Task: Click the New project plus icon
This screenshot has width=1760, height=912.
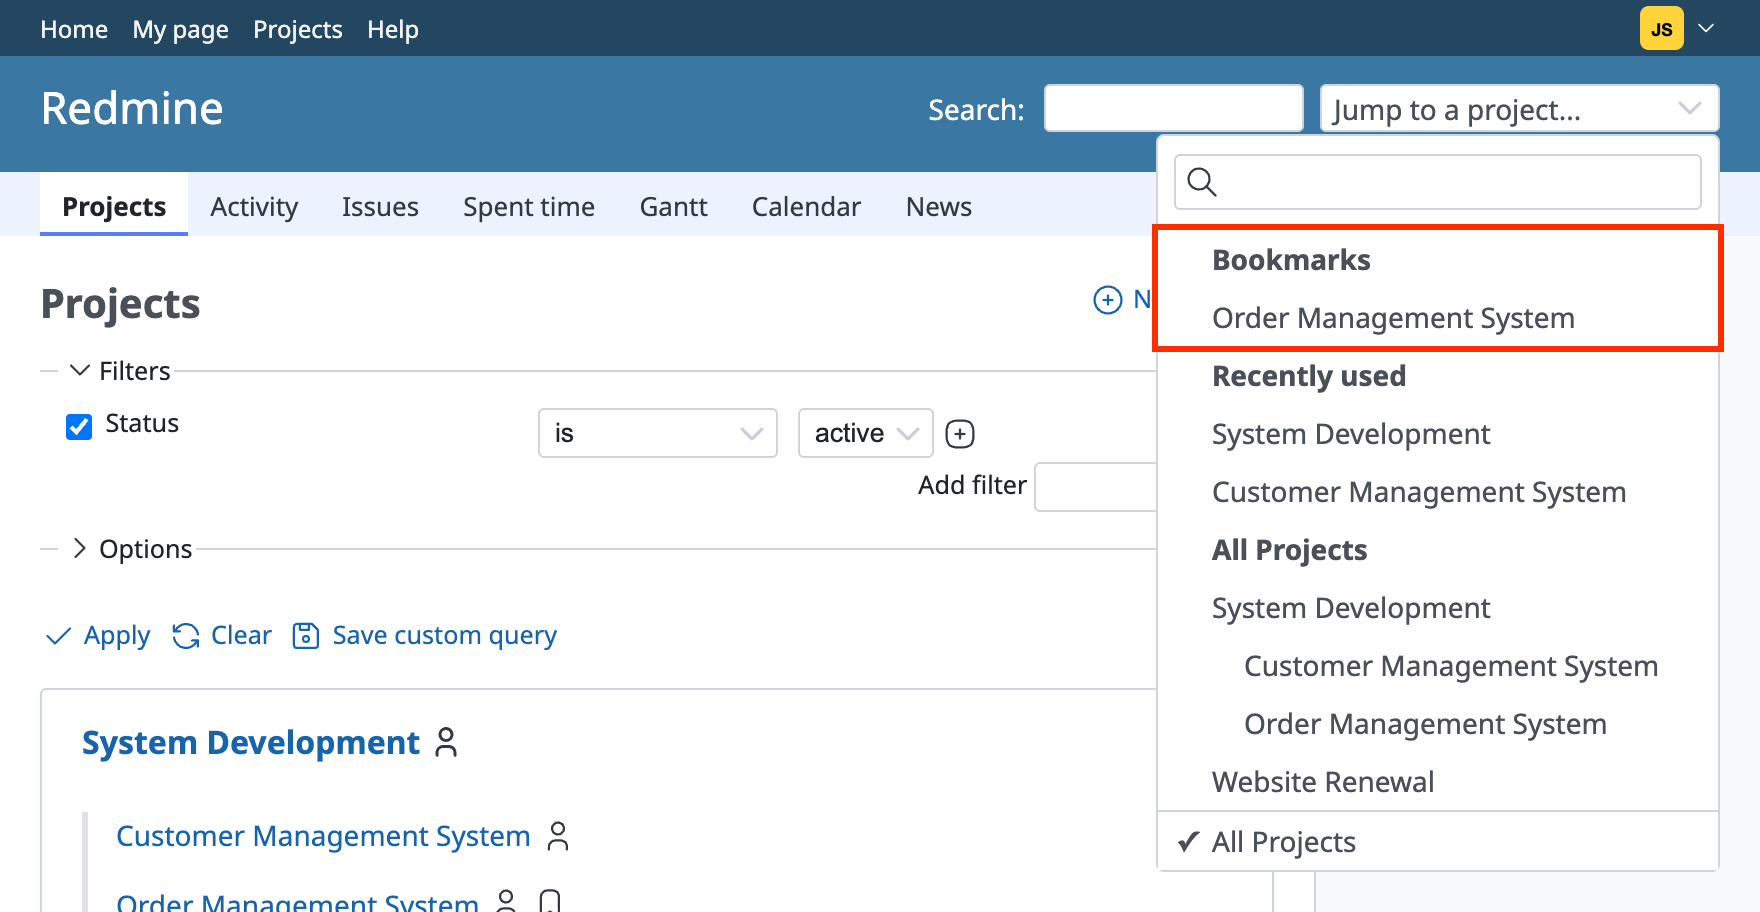Action: pos(1108,300)
